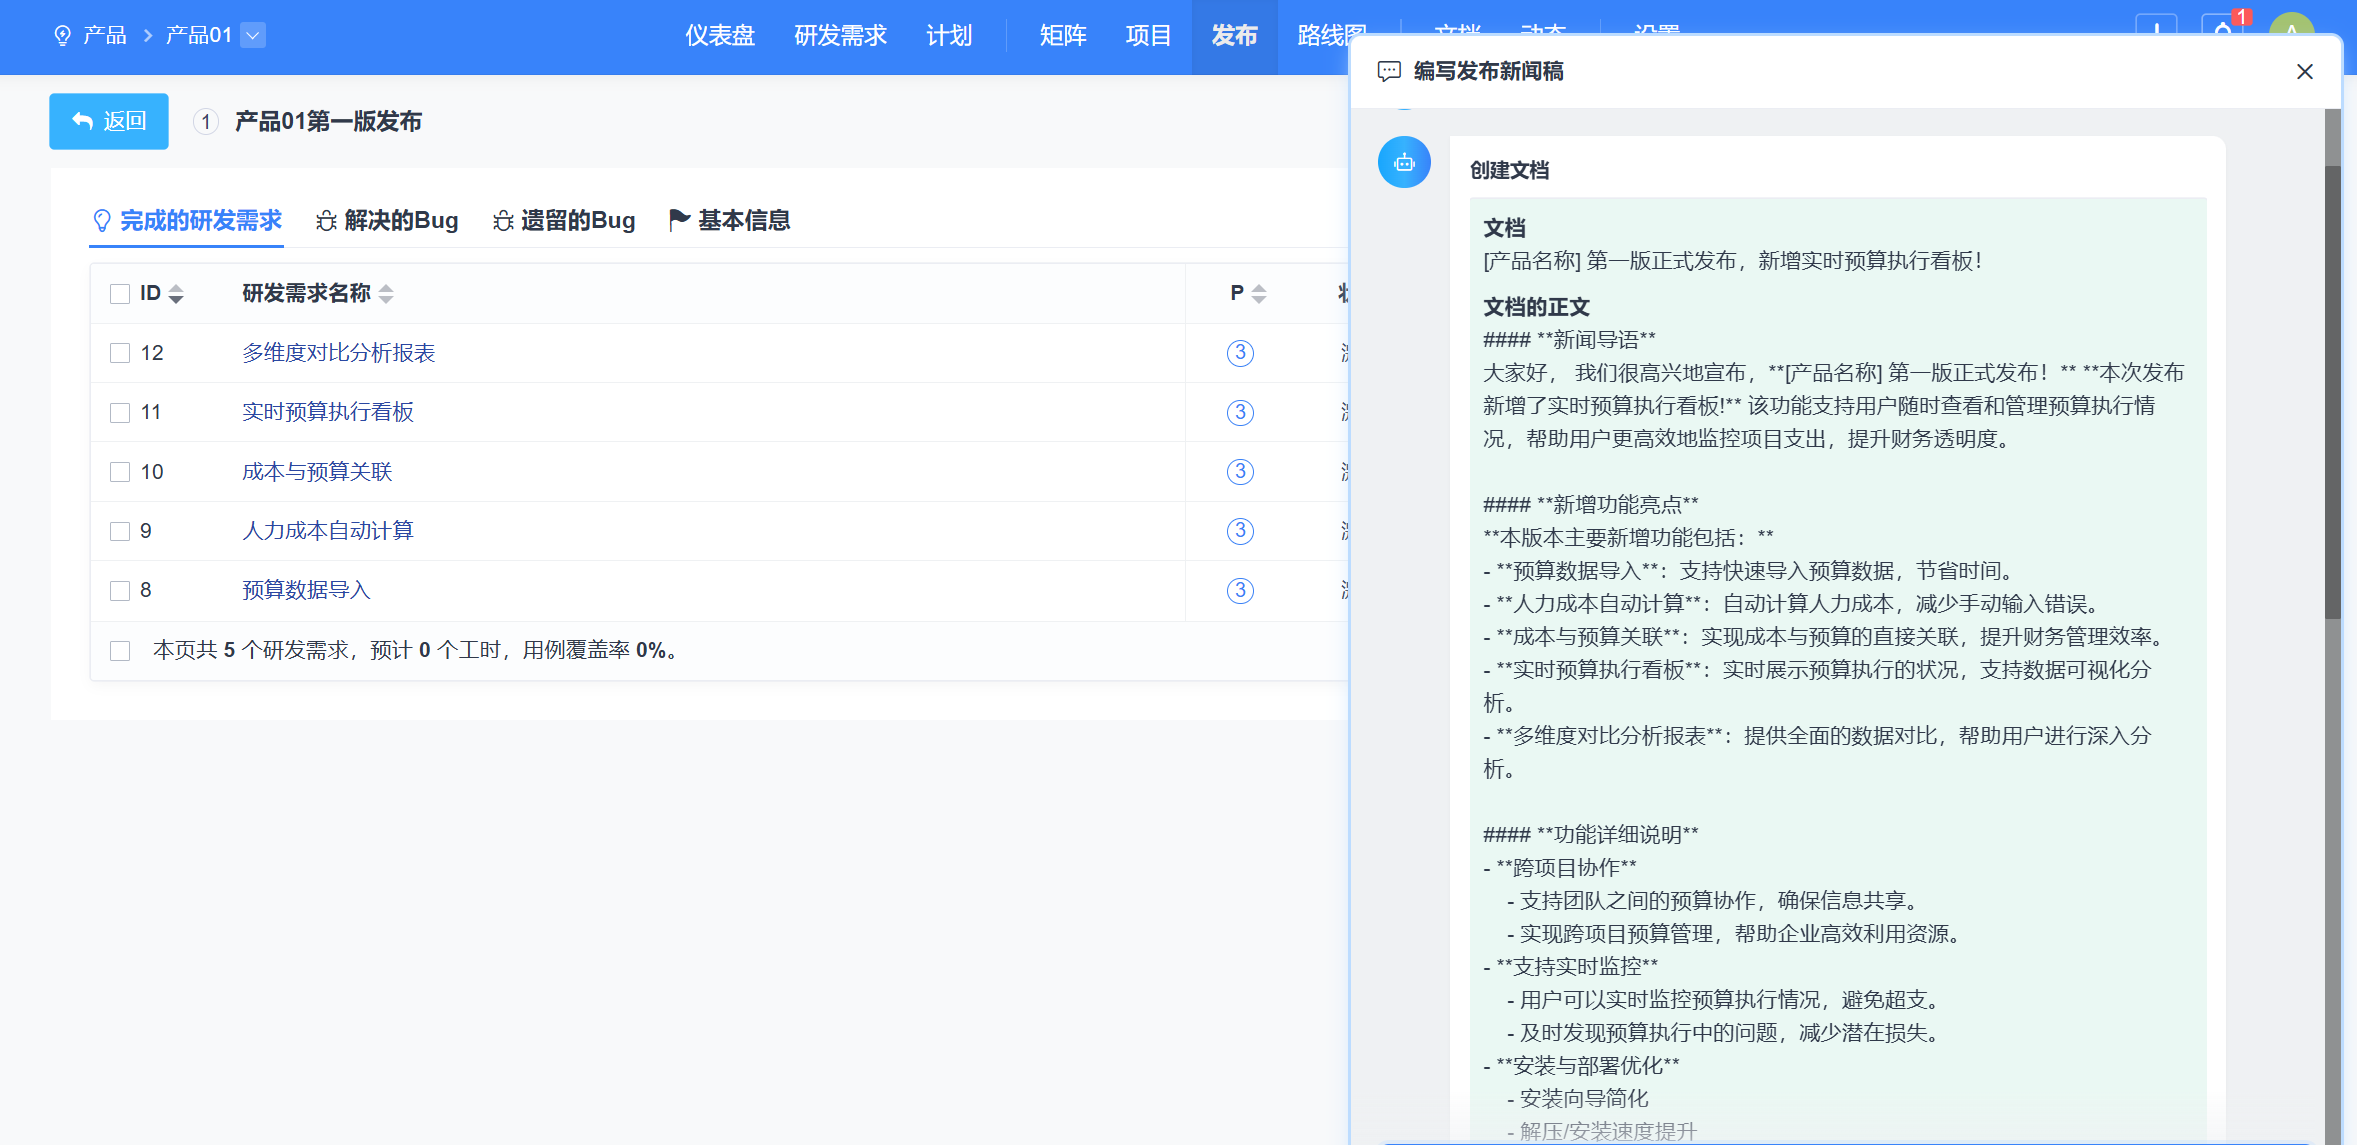2357x1145 pixels.
Task: Open the 实时预算执行看板 requirement link
Action: point(328,412)
